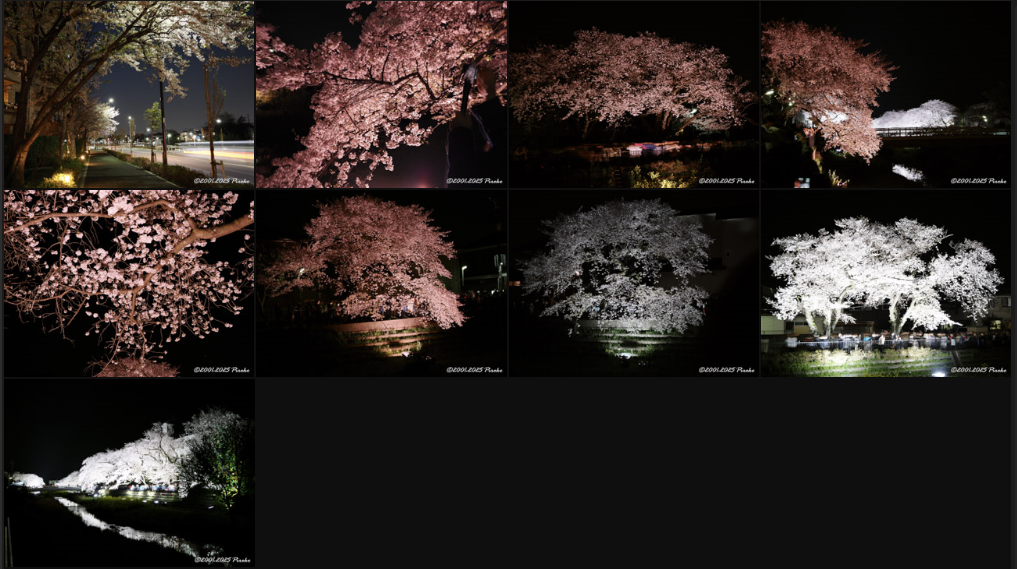Click the watermark on the distant bridge photo
Viewport: 1017px width, 569px height.
point(979,181)
